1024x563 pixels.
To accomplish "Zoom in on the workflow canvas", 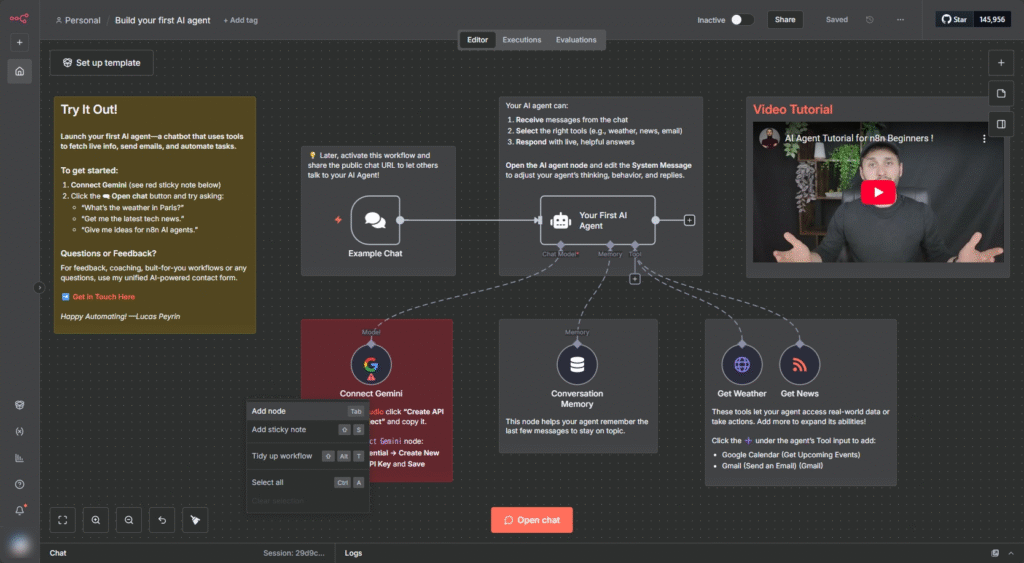I will coord(96,520).
